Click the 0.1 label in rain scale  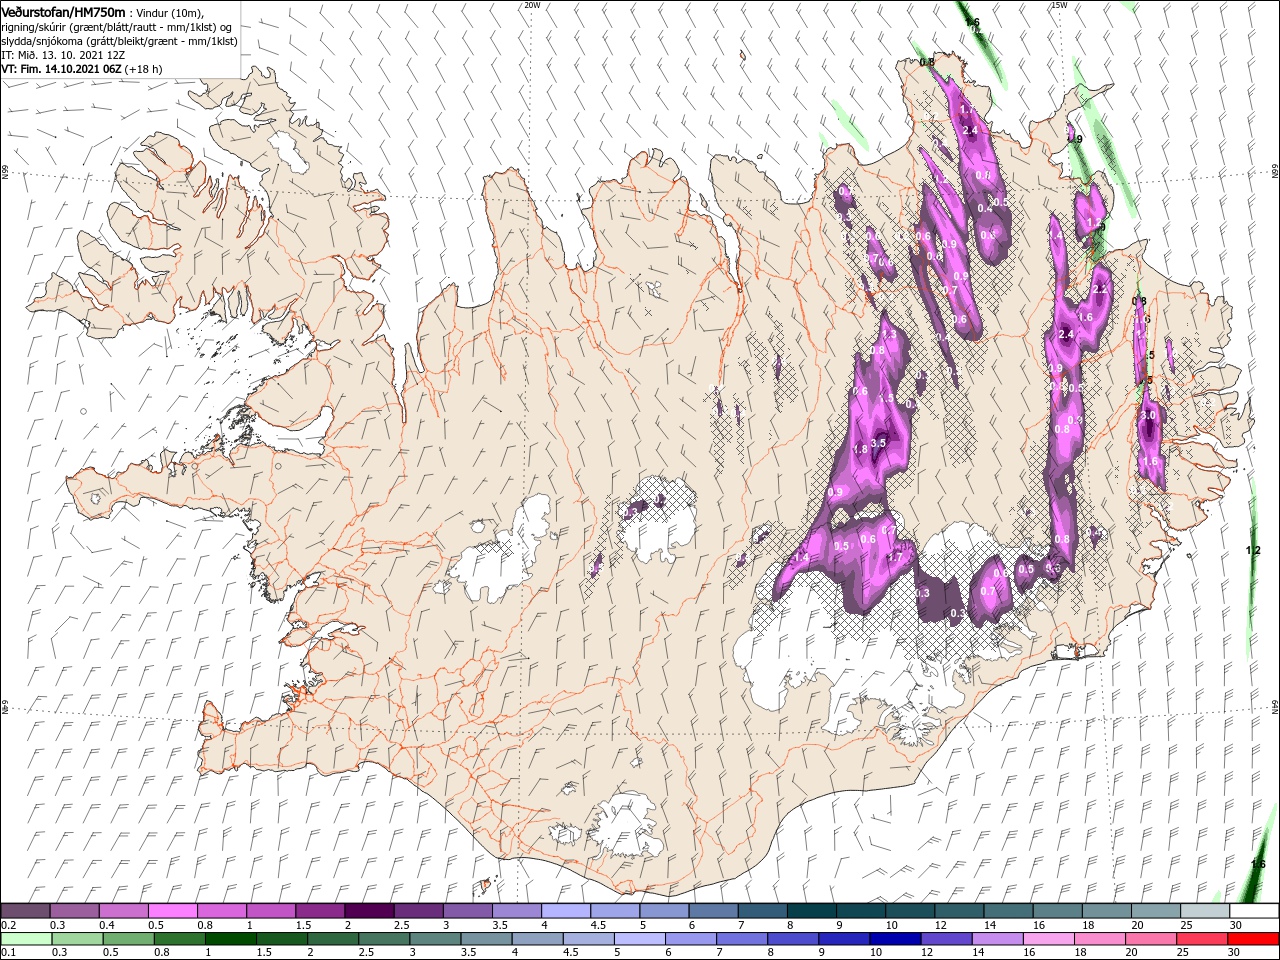pyautogui.click(x=9, y=953)
